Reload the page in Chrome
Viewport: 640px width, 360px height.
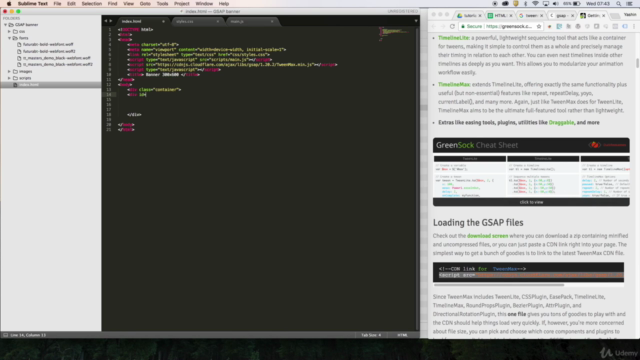452,27
